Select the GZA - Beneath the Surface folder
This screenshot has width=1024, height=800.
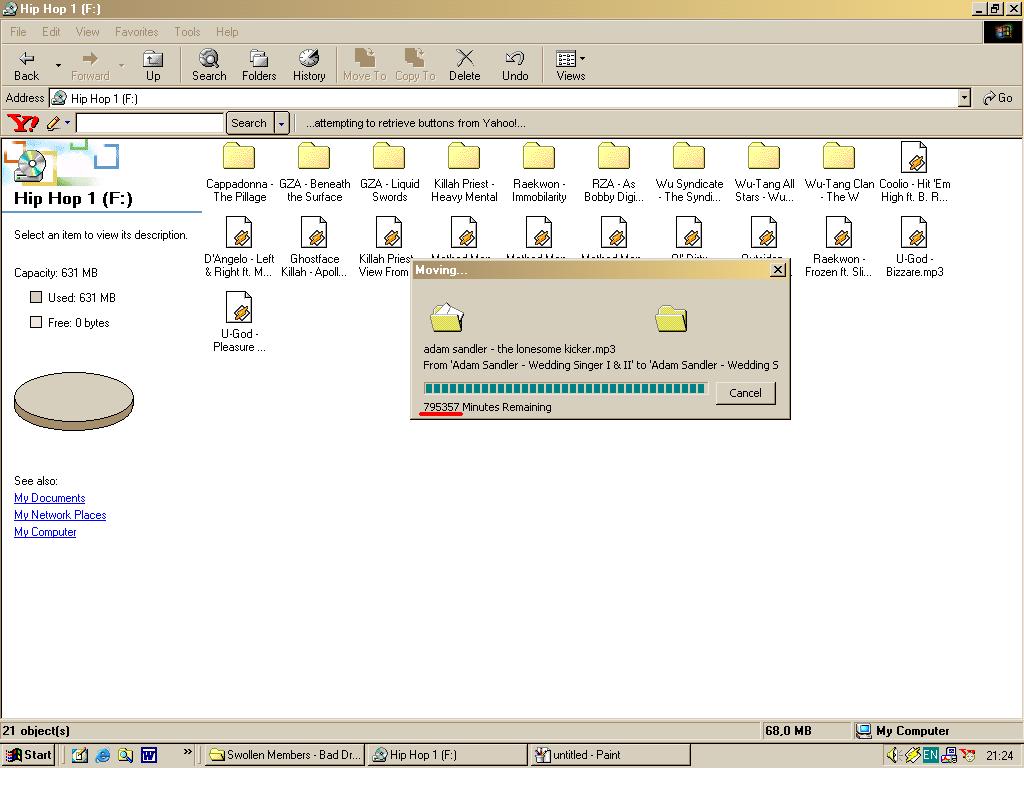[314, 172]
